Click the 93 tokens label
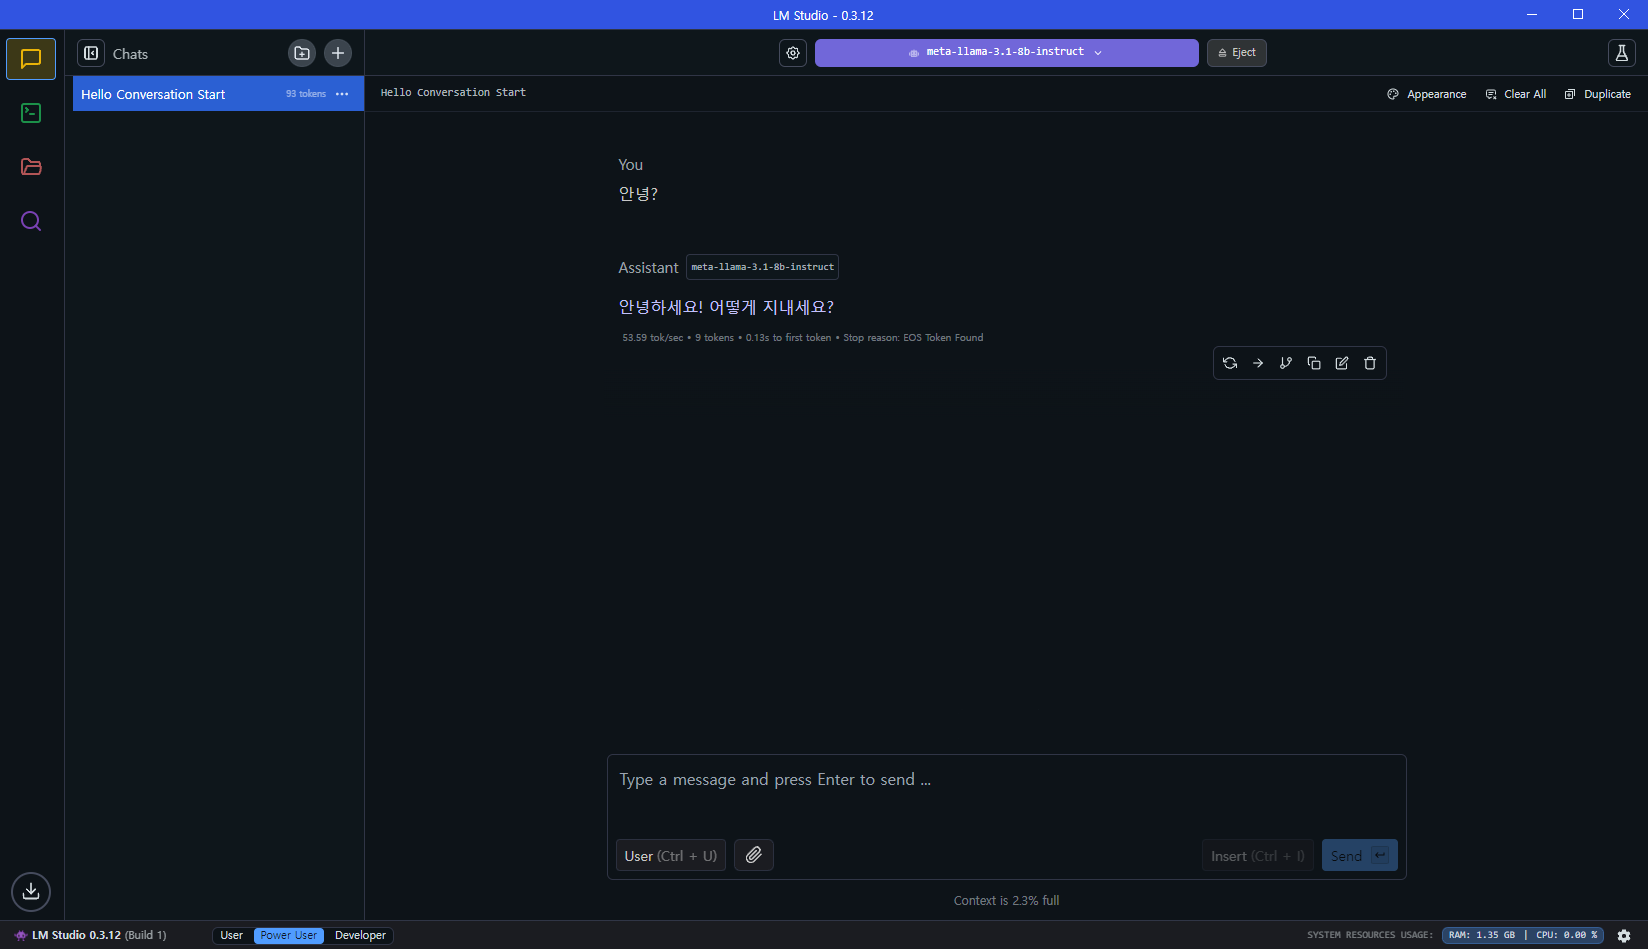Screen dimensions: 1648x949 [x=305, y=94]
